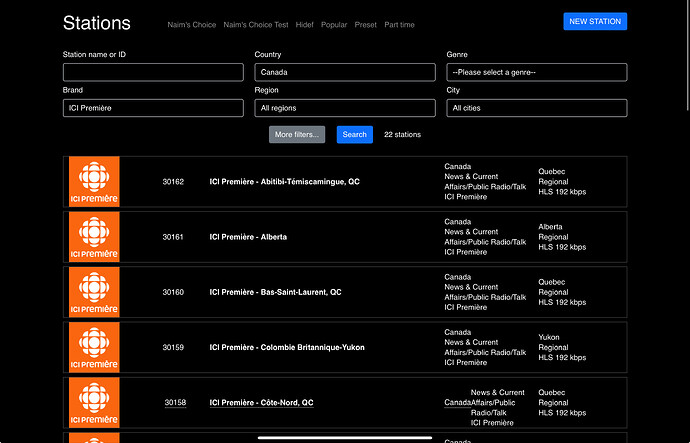
Task: Click the Search button
Action: (355, 135)
